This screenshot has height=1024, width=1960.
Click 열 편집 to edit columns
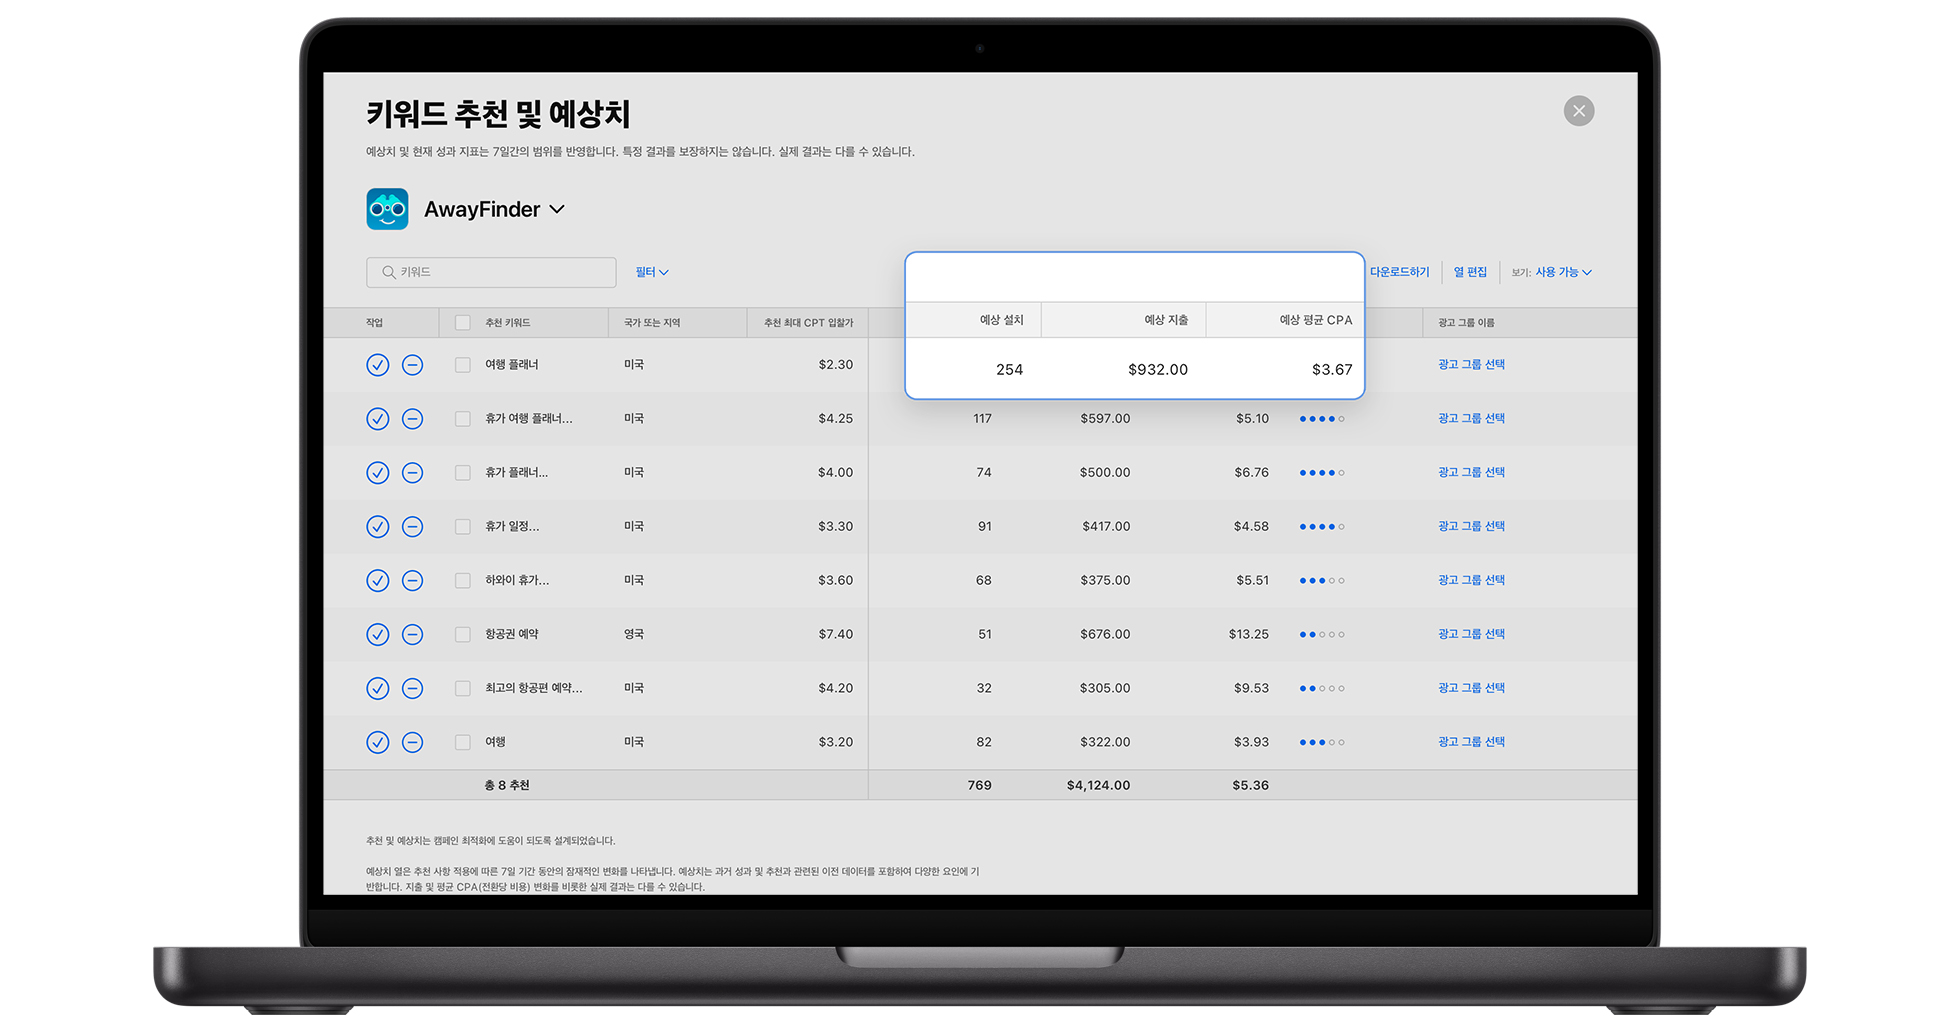(1470, 272)
